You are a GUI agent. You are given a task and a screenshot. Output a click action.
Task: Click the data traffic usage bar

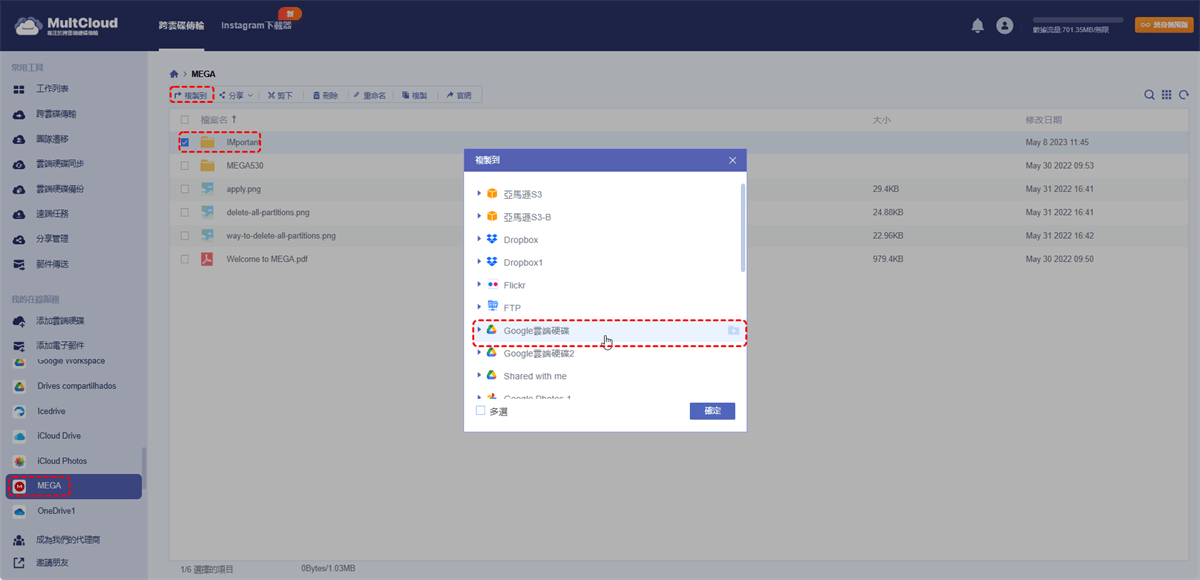1078,20
